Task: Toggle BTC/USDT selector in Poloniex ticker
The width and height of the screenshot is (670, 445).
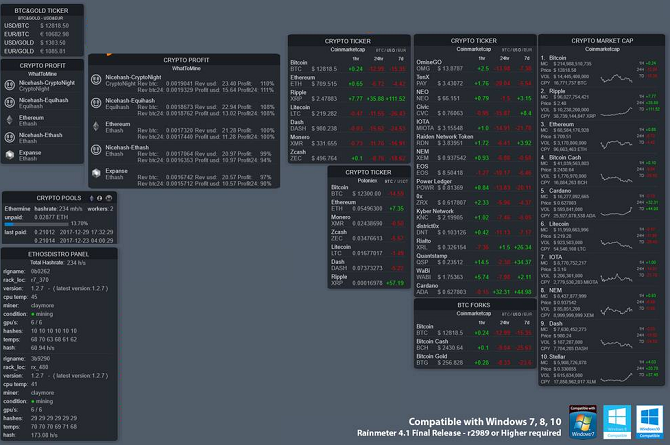Action: pyautogui.click(x=396, y=181)
